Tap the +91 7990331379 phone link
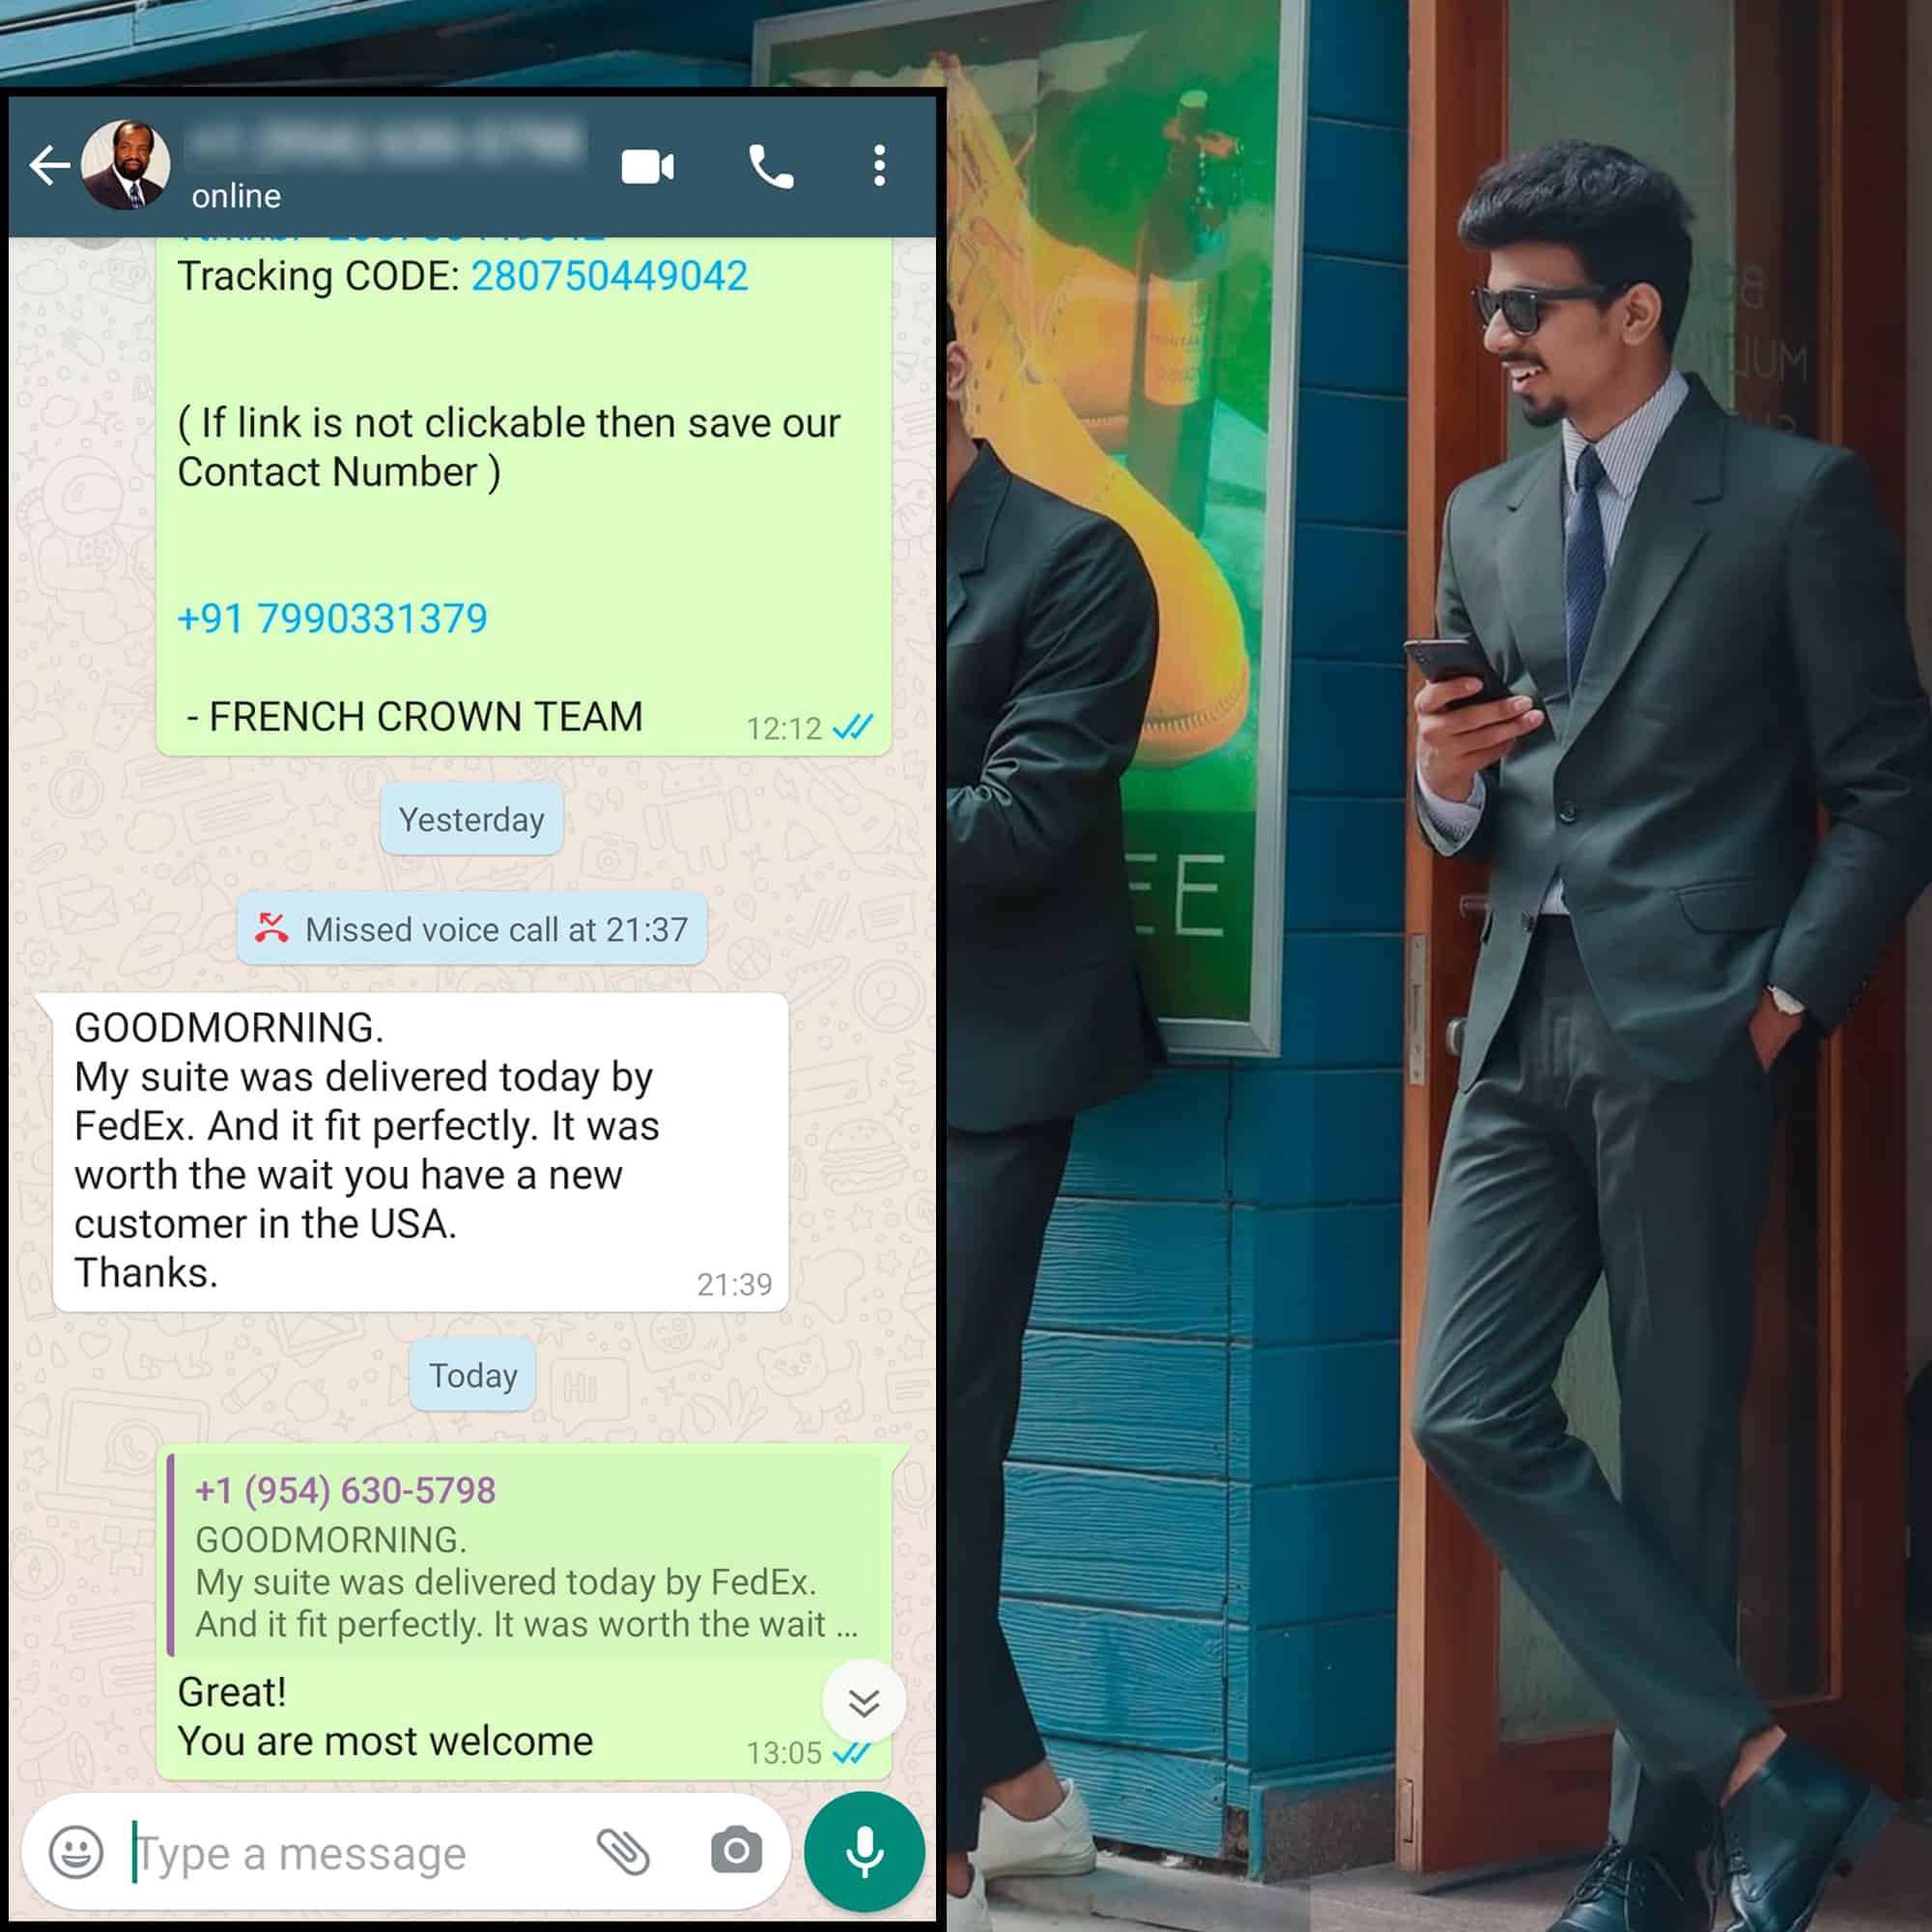 pyautogui.click(x=332, y=619)
